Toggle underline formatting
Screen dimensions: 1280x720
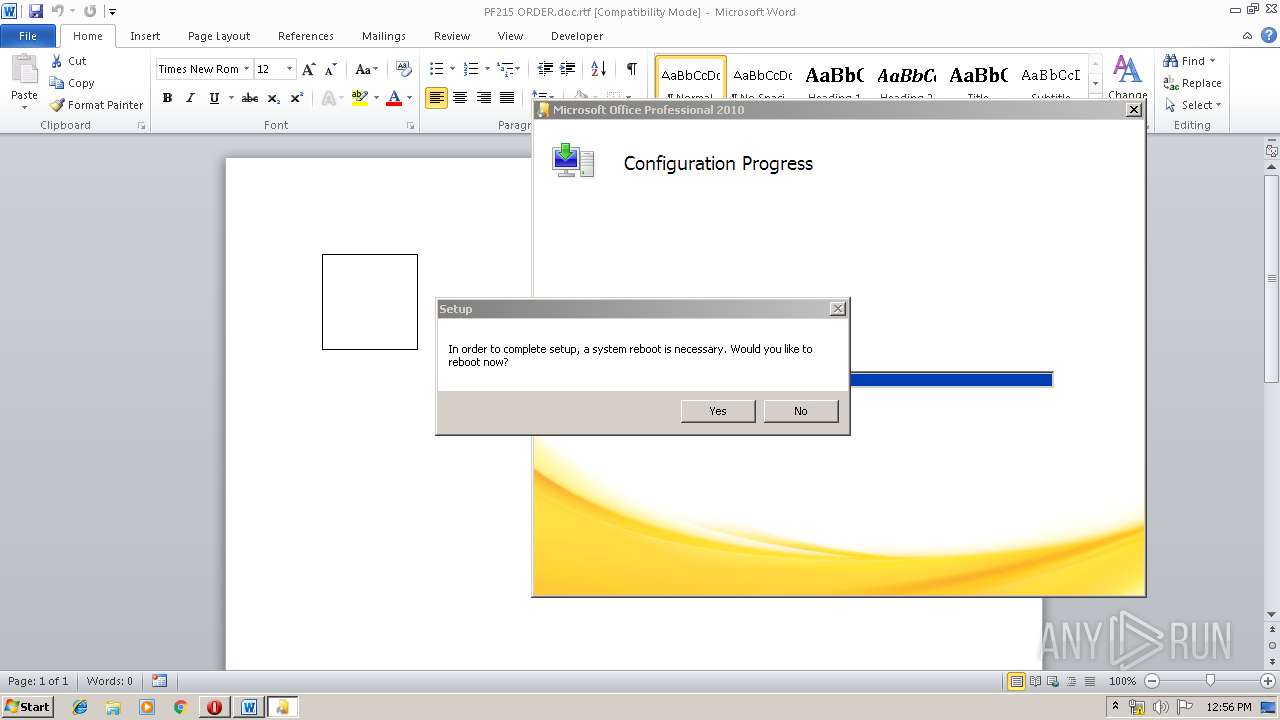click(214, 98)
